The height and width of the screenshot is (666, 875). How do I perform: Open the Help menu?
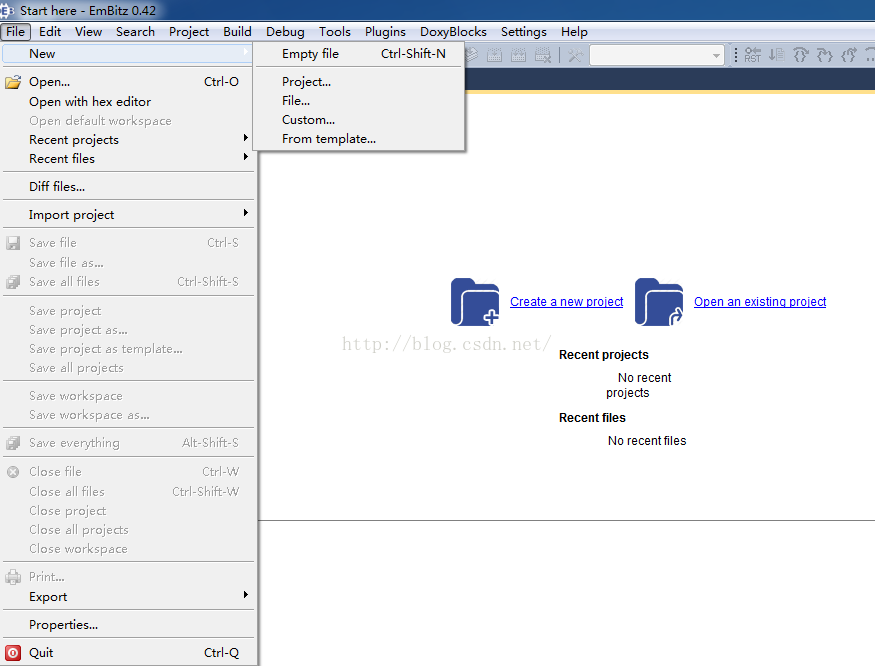coord(574,32)
